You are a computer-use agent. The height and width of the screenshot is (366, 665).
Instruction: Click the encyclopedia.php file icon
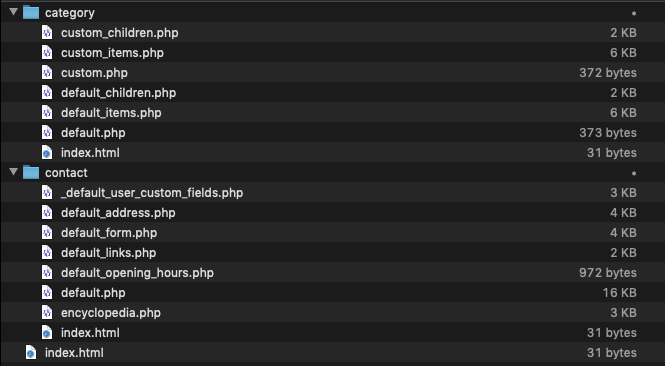[47, 313]
